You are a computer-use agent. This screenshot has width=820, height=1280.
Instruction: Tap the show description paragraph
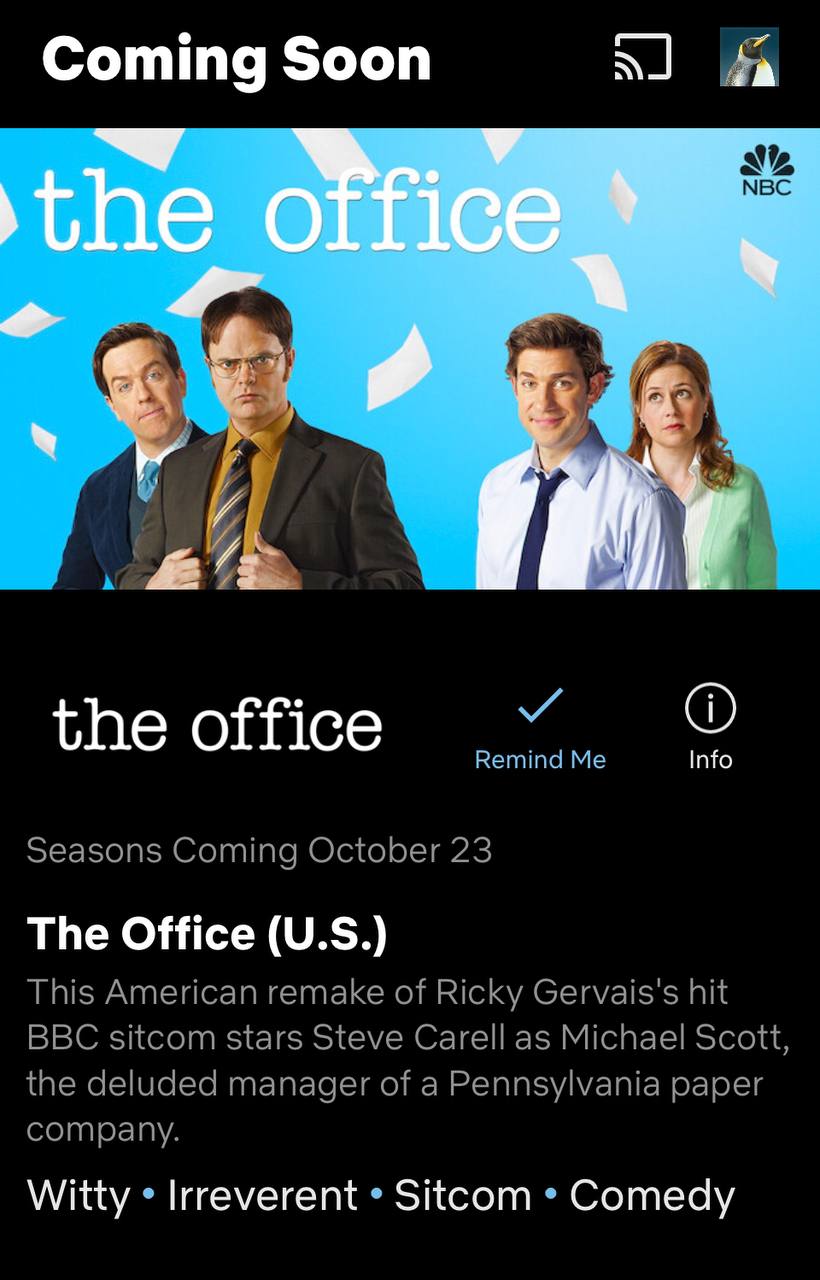click(408, 1061)
